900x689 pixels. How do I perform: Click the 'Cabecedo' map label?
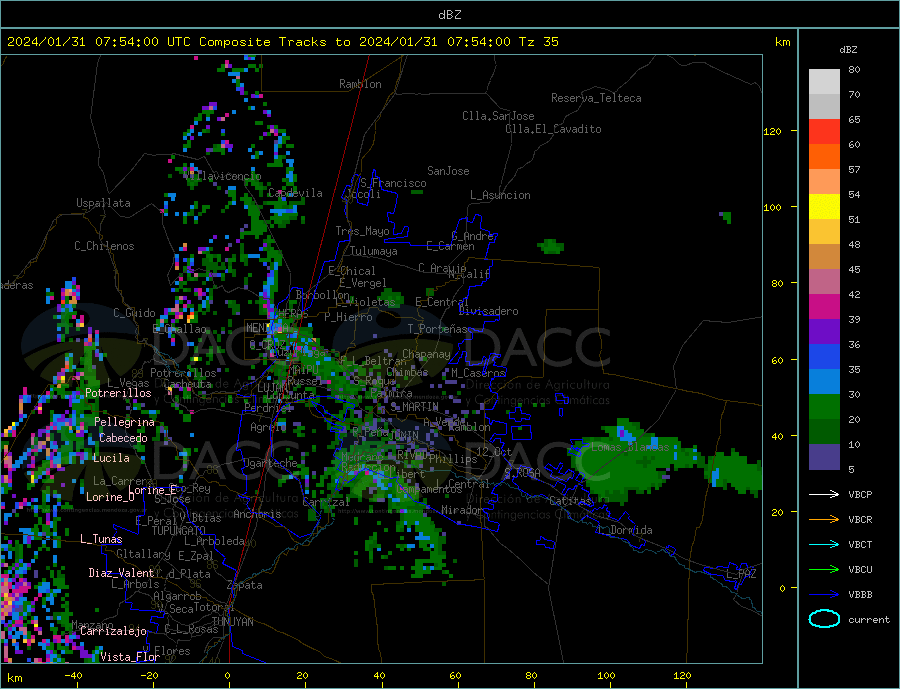point(123,438)
